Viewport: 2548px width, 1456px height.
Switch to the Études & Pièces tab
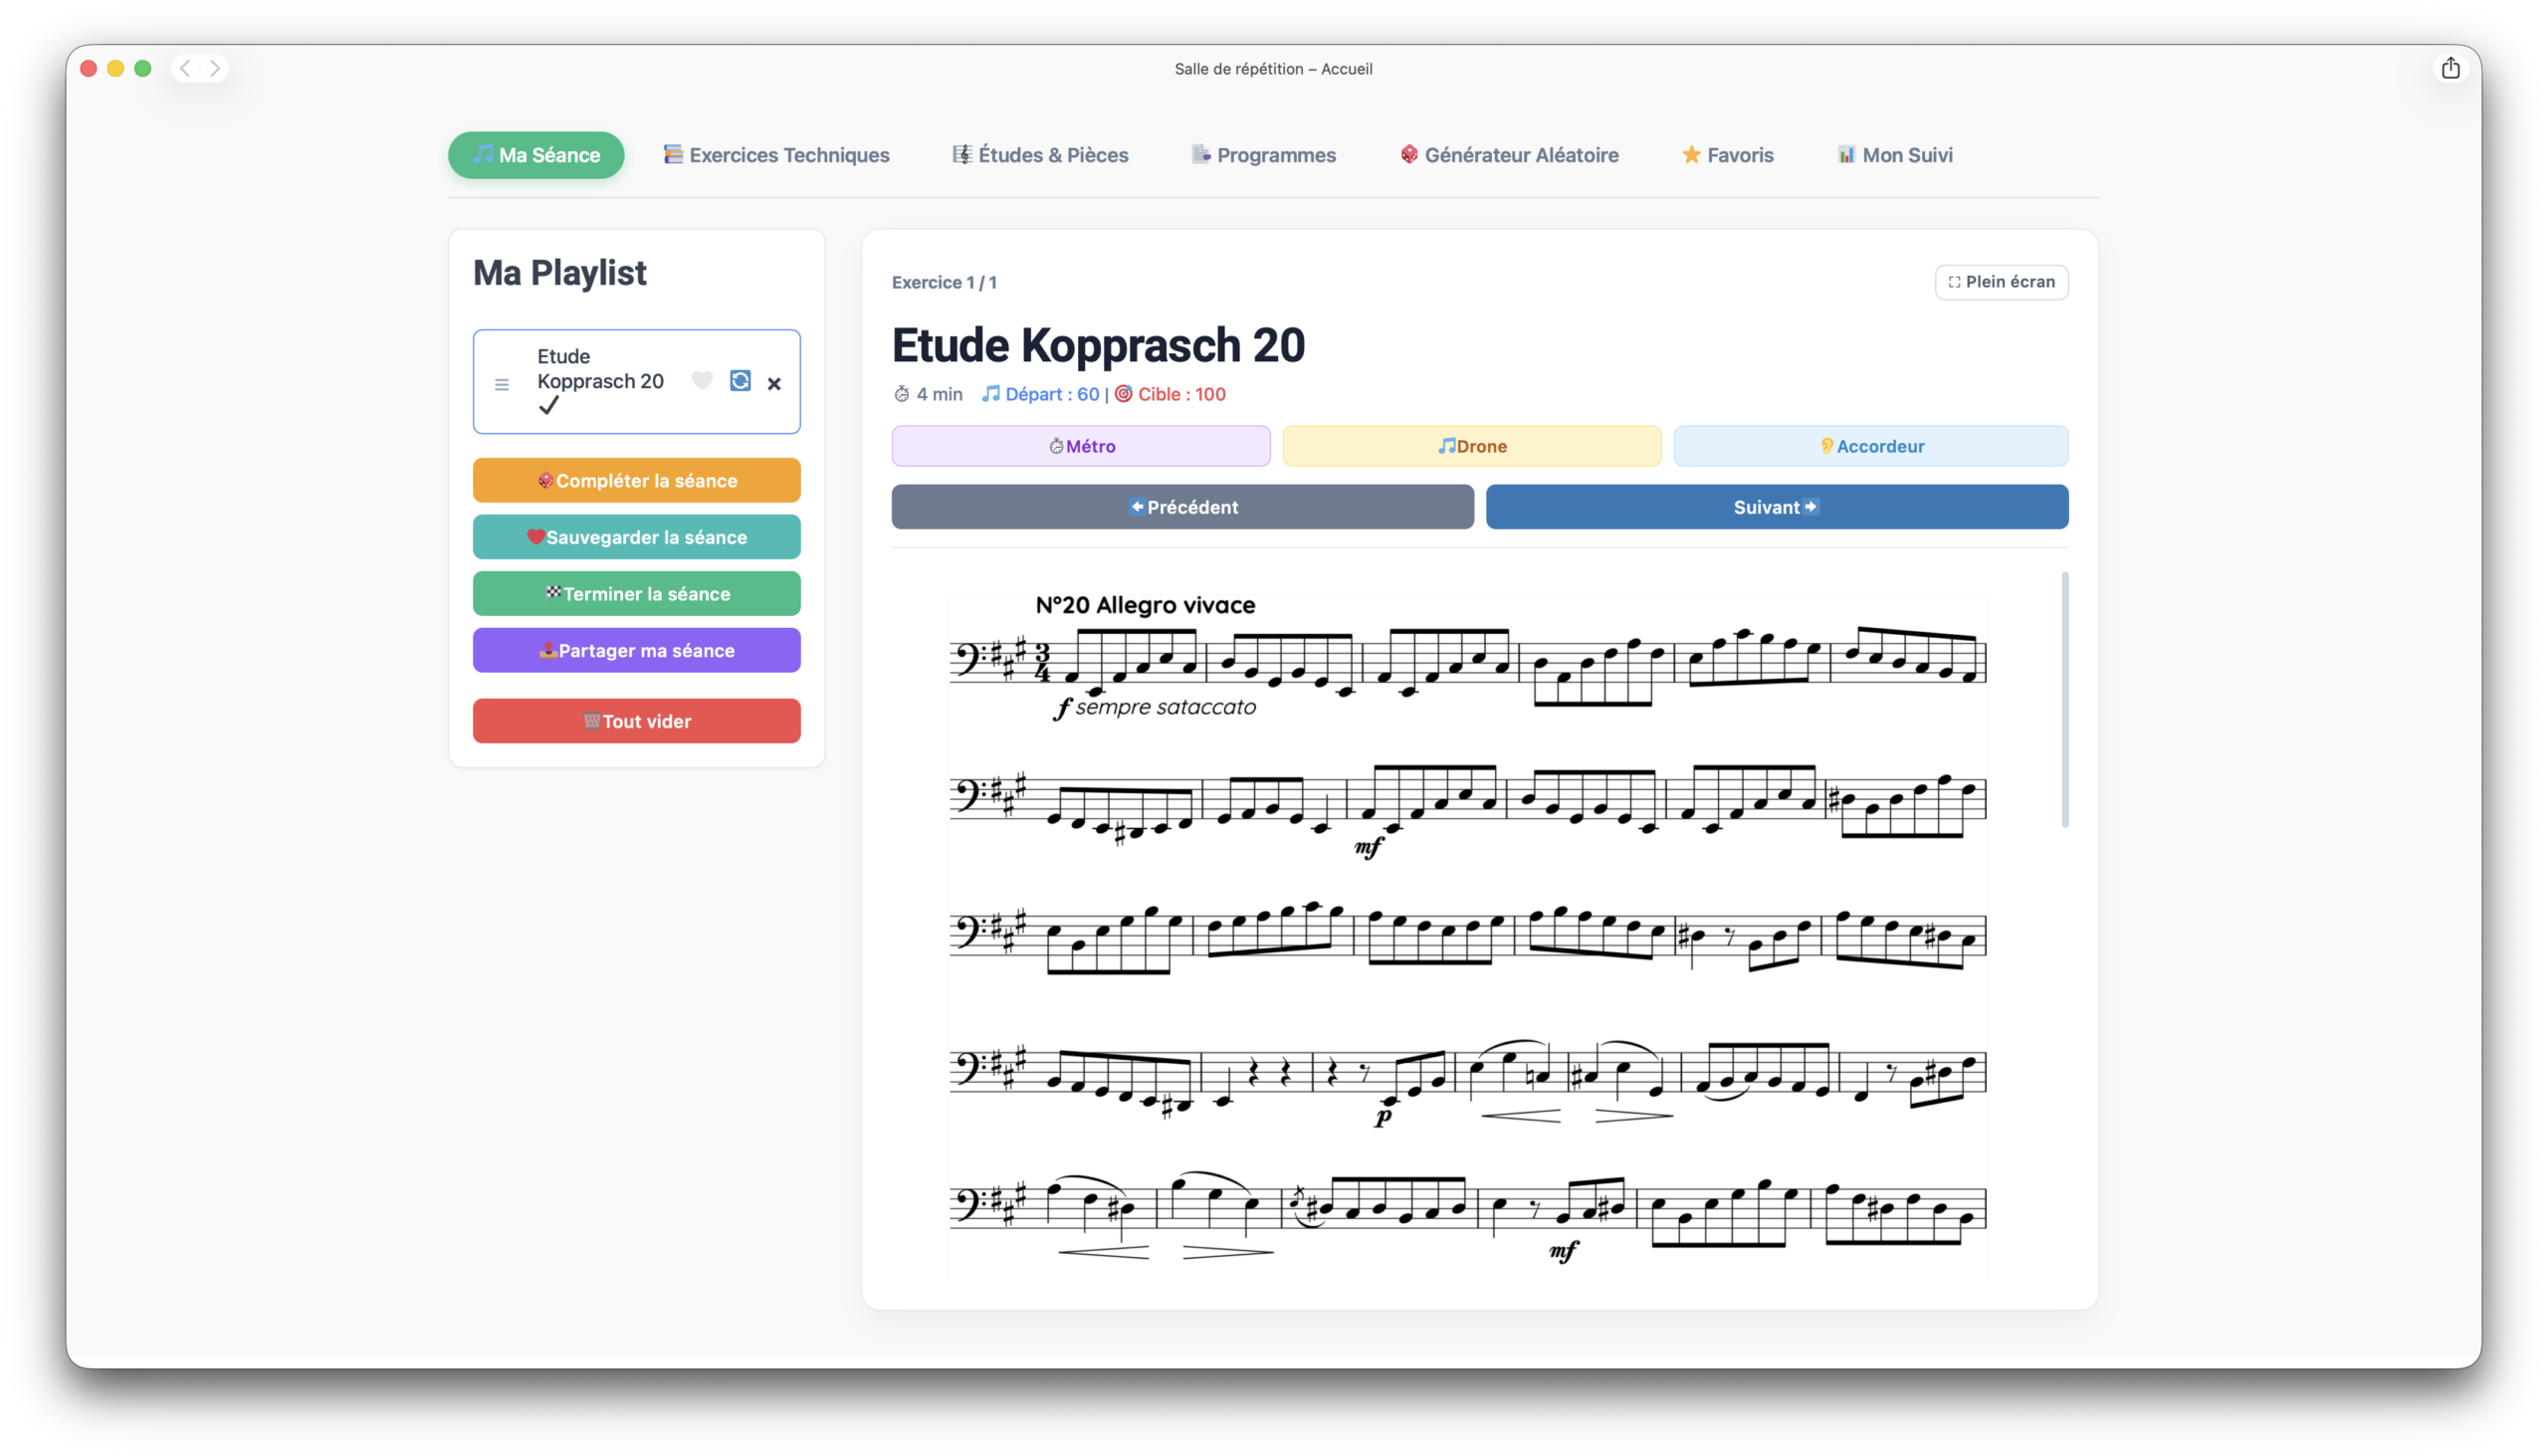point(1040,155)
